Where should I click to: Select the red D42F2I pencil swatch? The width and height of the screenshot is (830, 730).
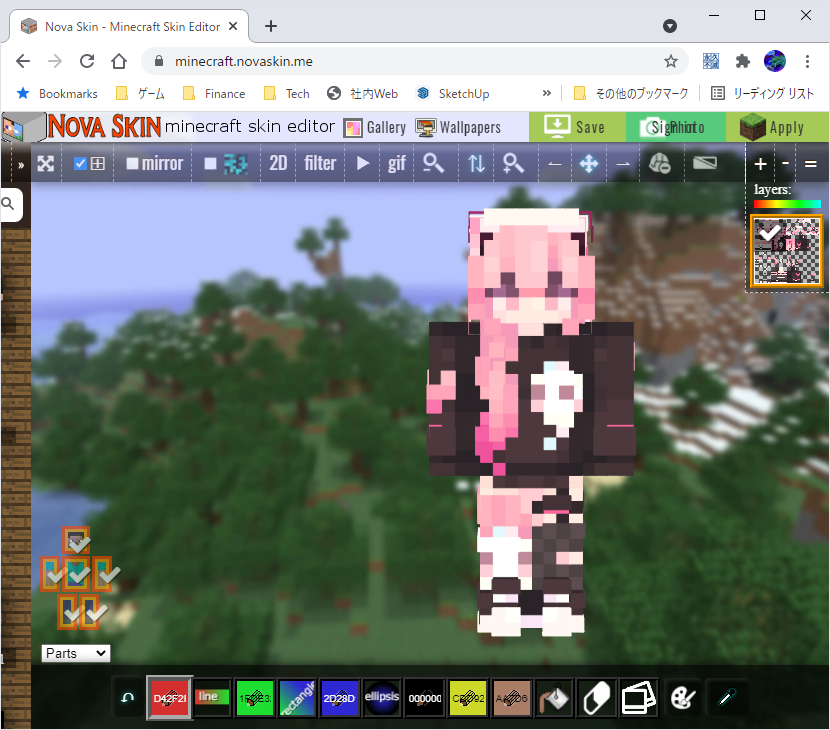(169, 698)
